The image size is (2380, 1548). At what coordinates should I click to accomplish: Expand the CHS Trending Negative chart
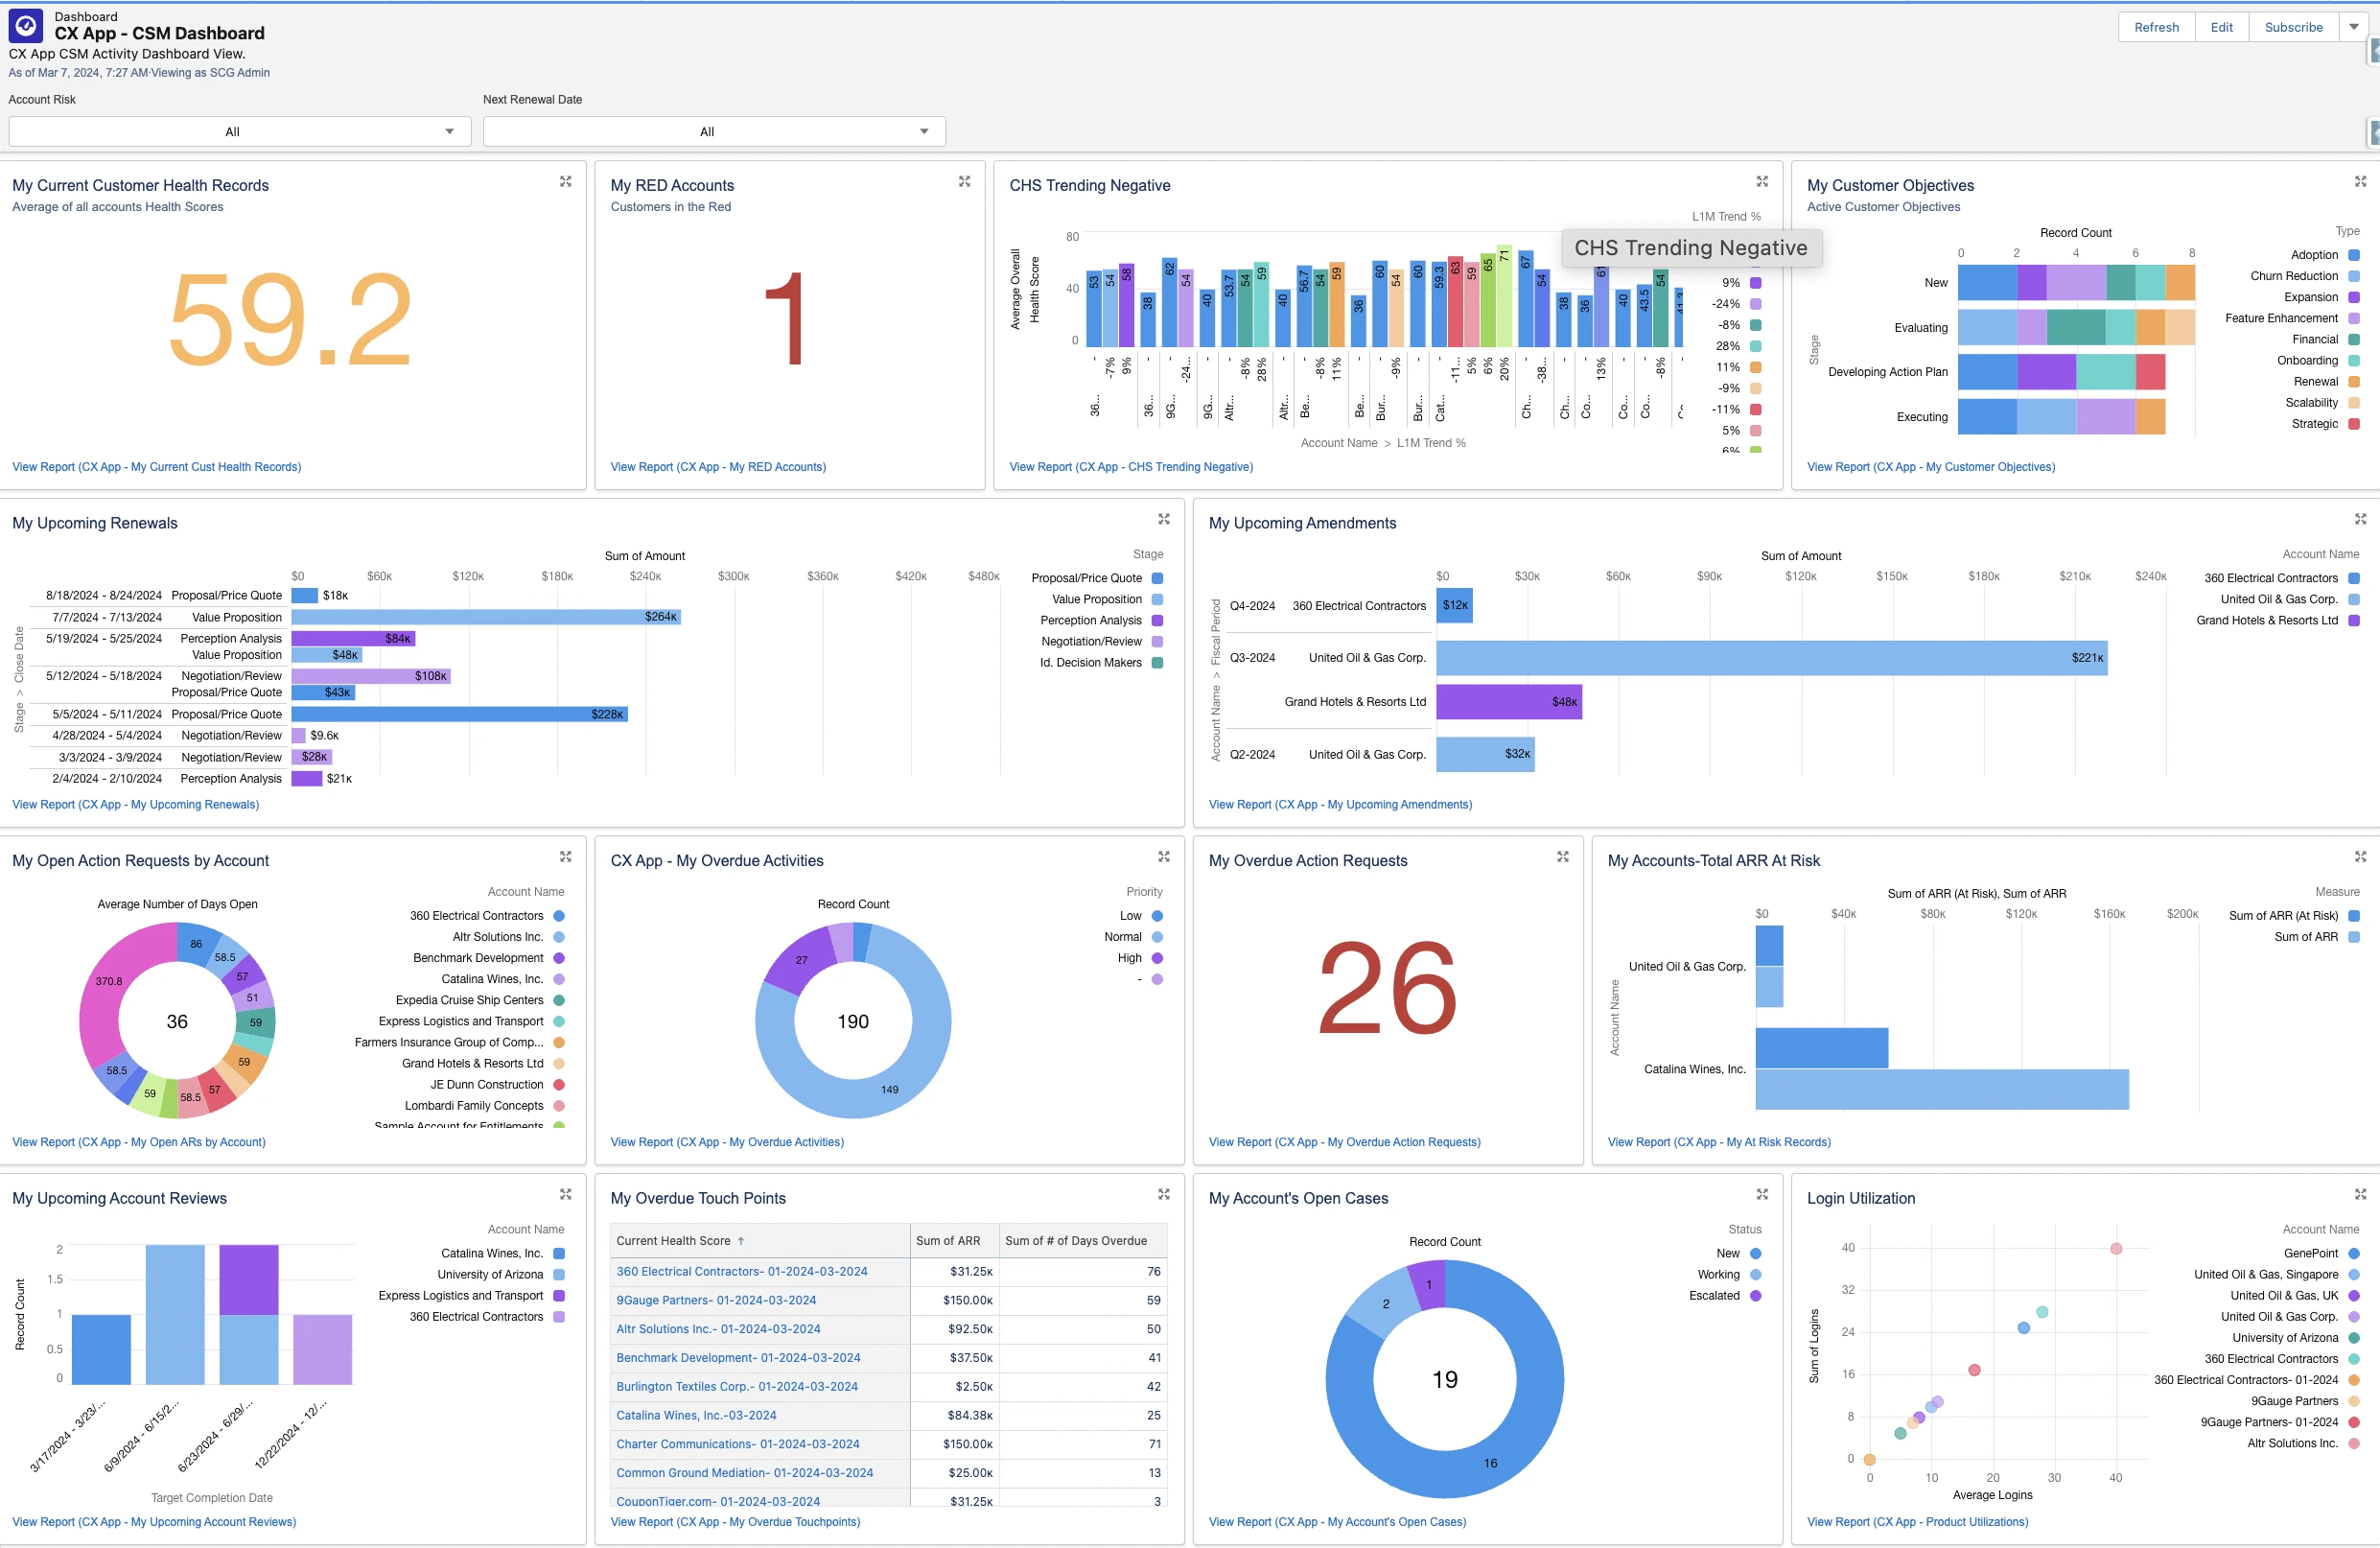(x=1762, y=181)
